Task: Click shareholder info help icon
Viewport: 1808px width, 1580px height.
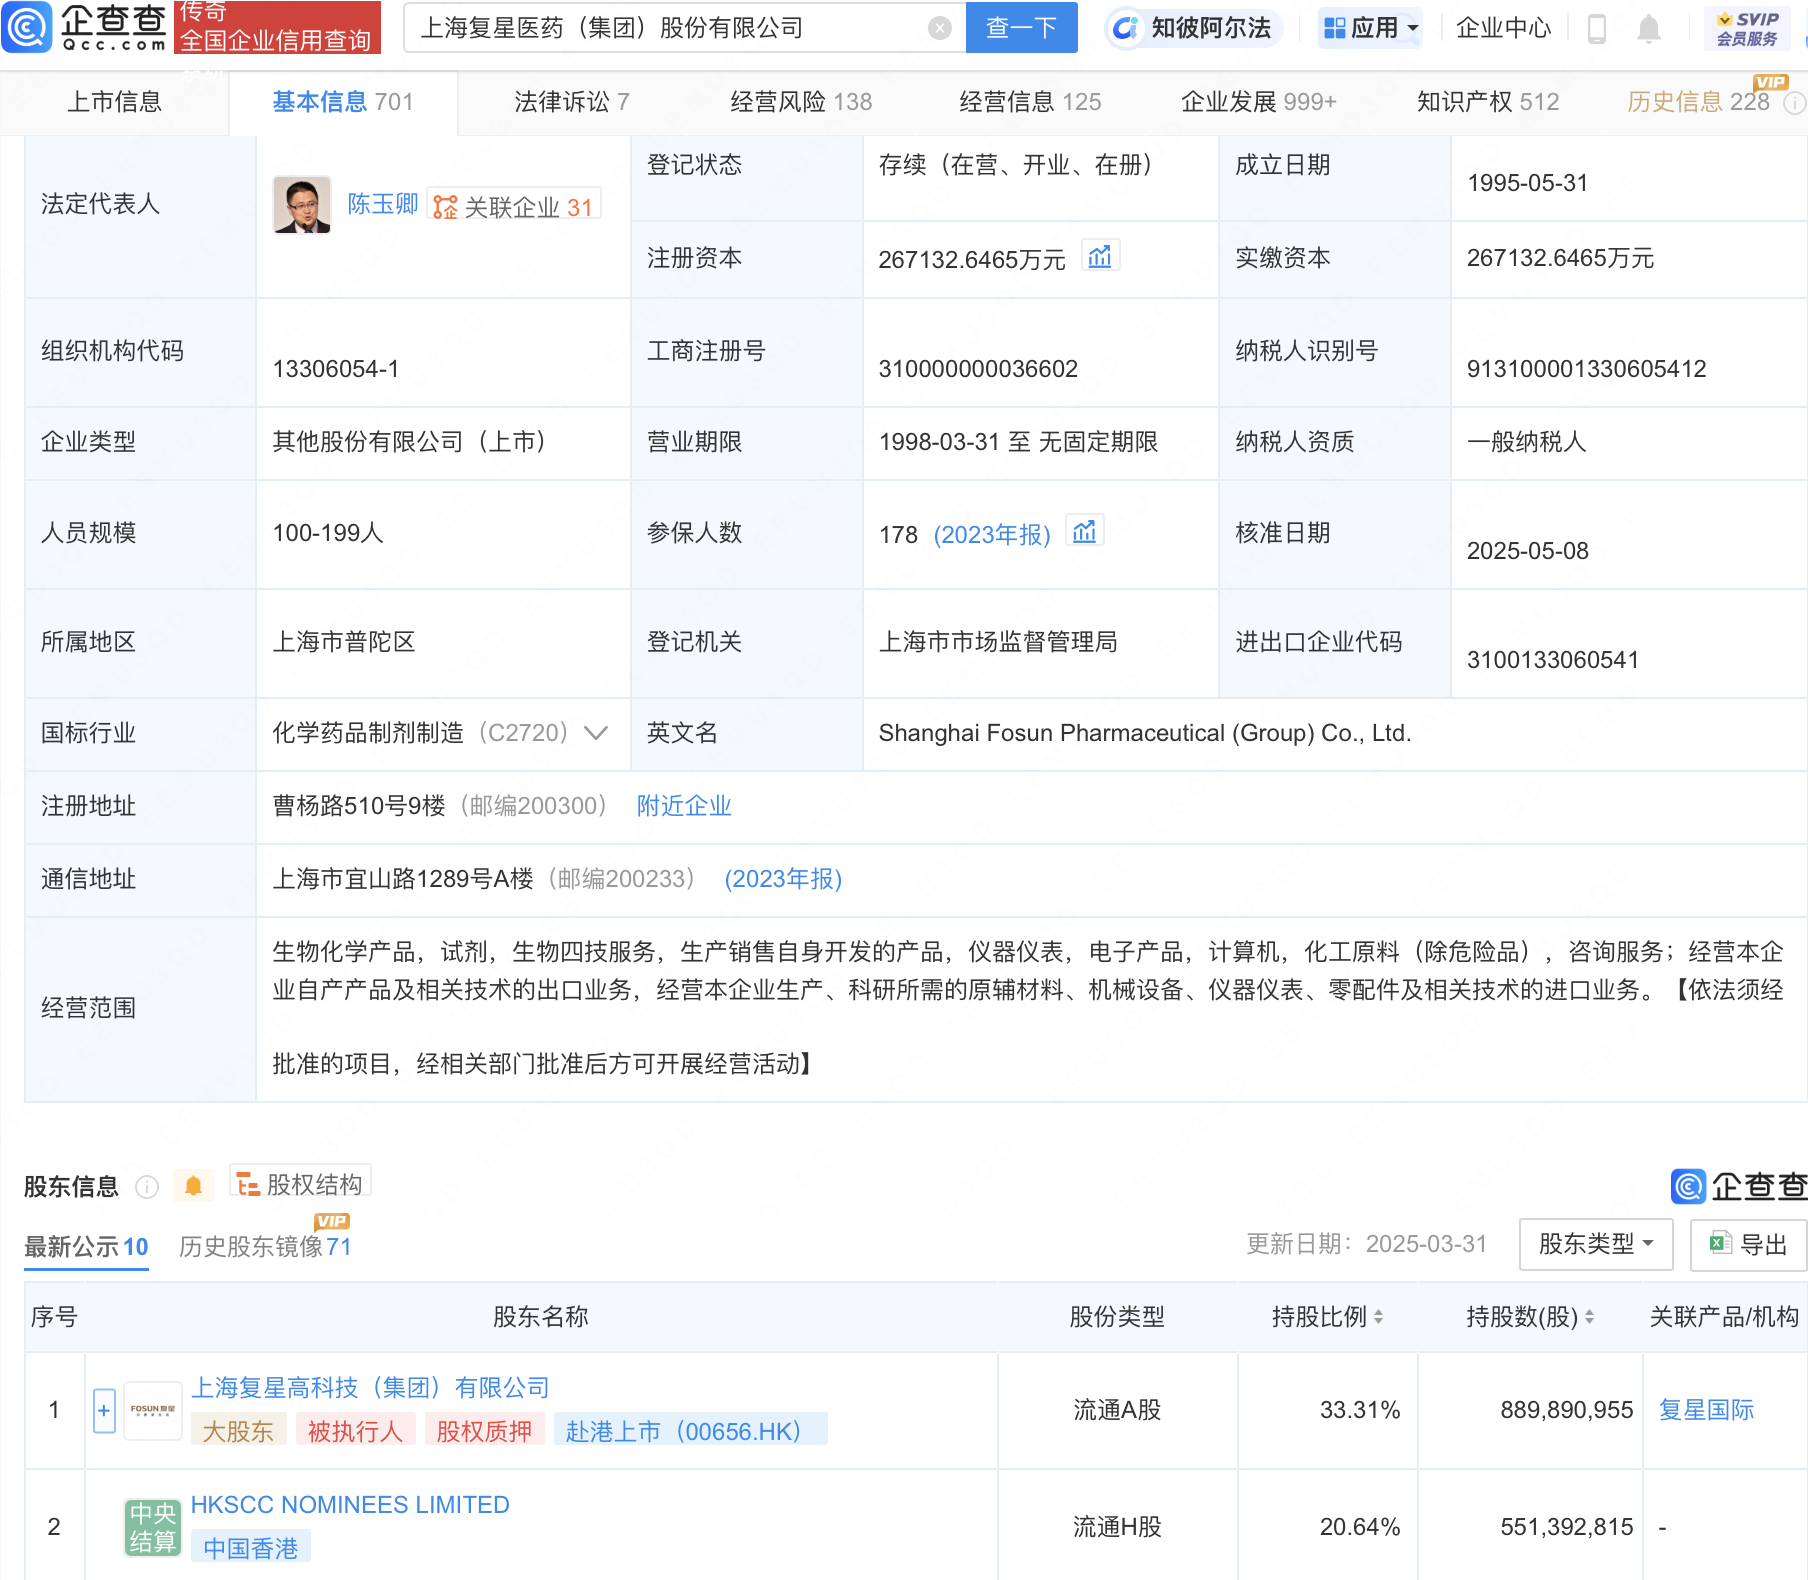Action: [147, 1186]
